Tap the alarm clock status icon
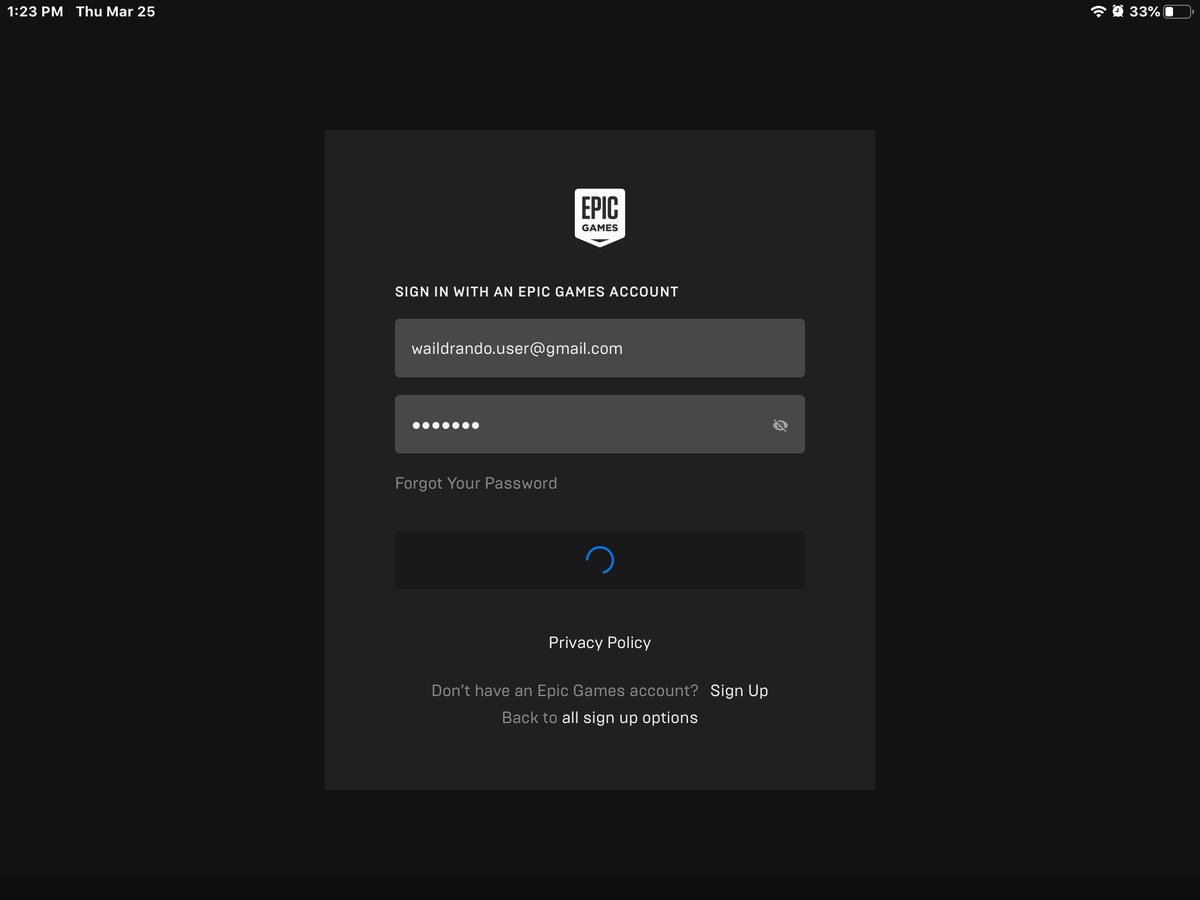Screen dimensions: 1200x900 click(x=1118, y=11)
